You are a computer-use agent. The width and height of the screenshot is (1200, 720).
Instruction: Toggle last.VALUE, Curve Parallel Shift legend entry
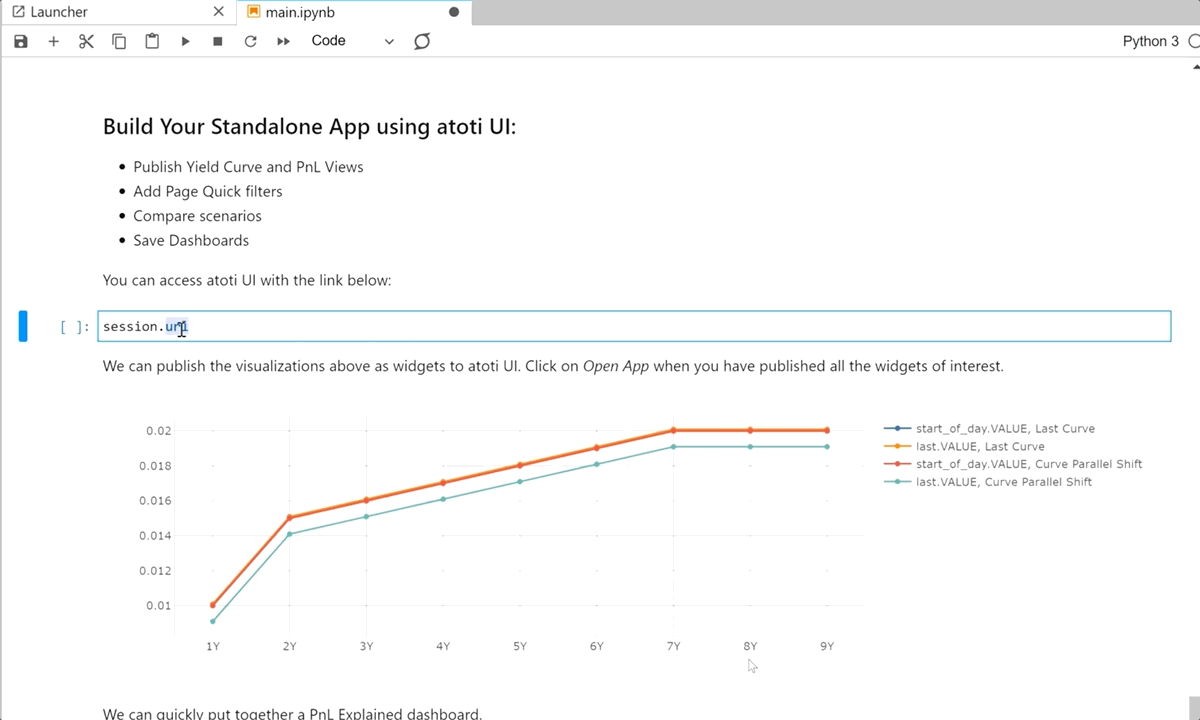tap(1003, 482)
